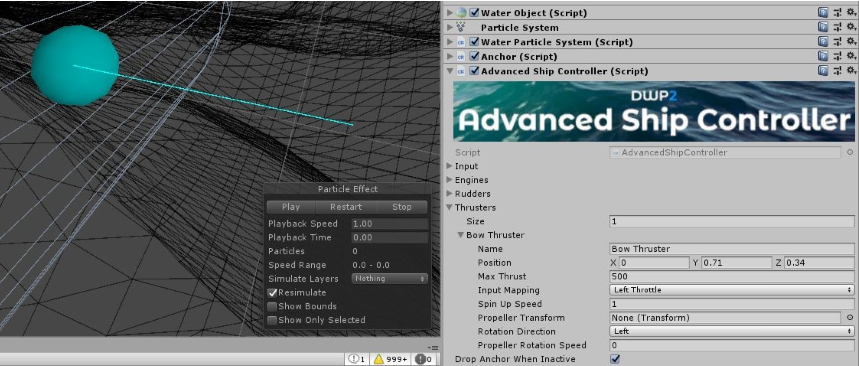Click the Water Object globe icon
Screen dimensions: 859x366
pyautogui.click(x=461, y=13)
